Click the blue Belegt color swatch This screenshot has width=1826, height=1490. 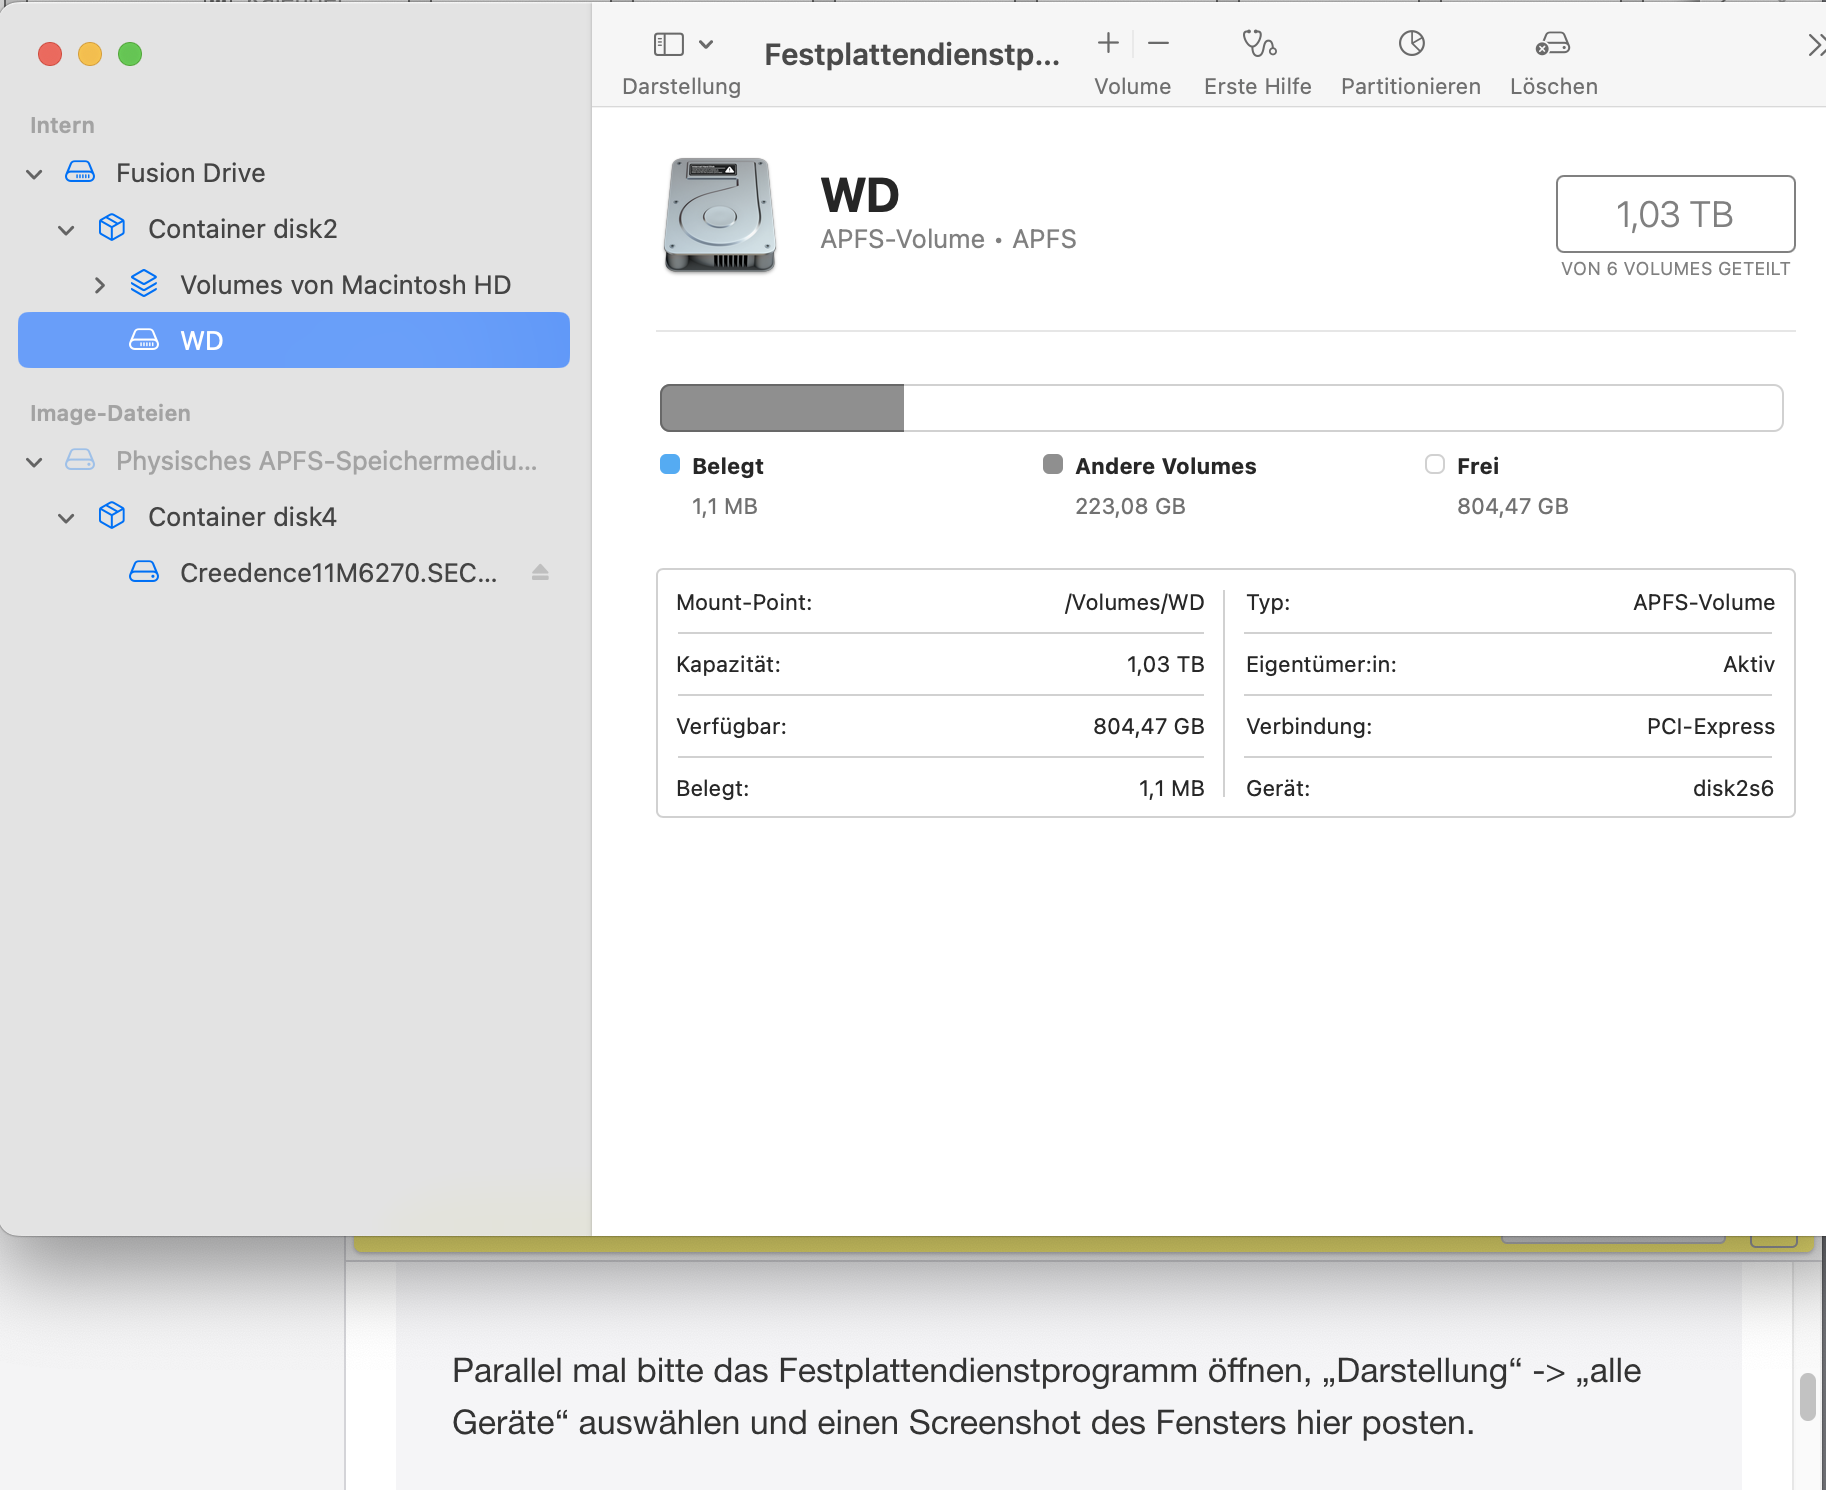[670, 464]
